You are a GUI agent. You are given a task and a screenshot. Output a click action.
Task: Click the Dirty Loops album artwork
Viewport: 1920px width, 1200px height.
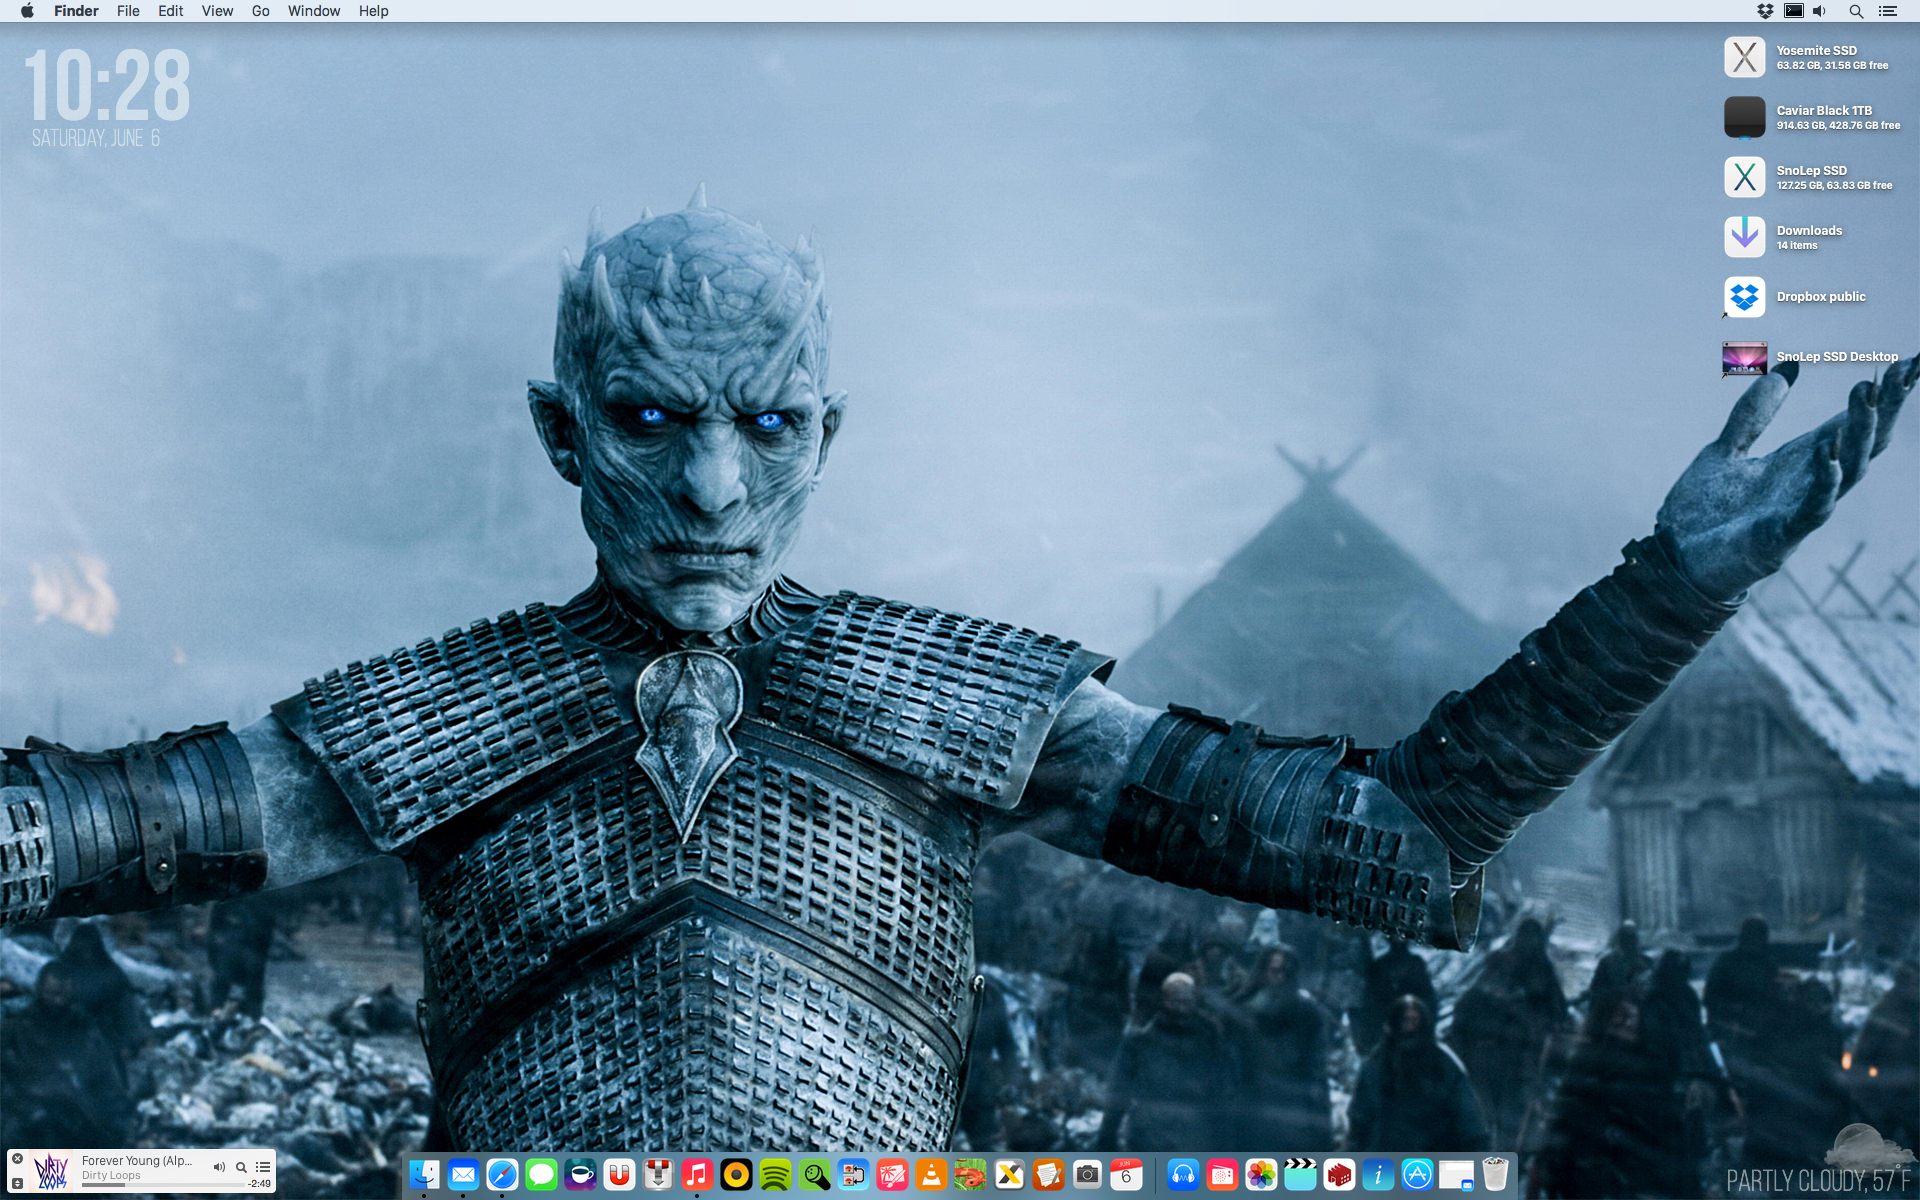51,1171
